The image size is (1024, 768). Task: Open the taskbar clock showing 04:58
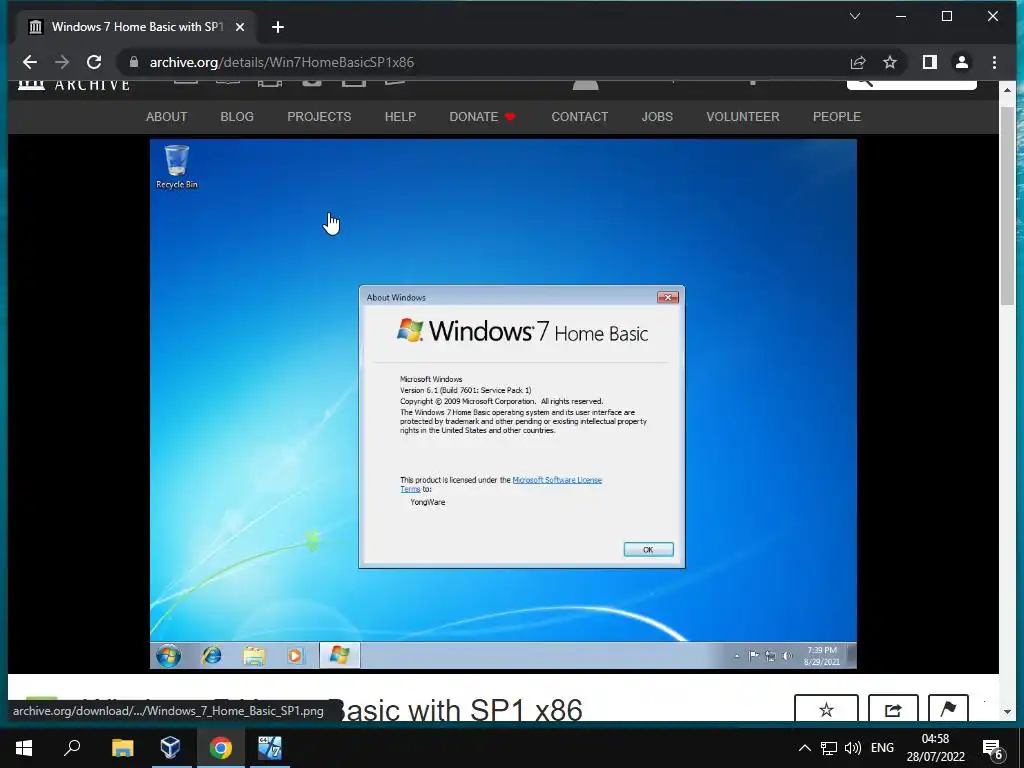(x=935, y=748)
